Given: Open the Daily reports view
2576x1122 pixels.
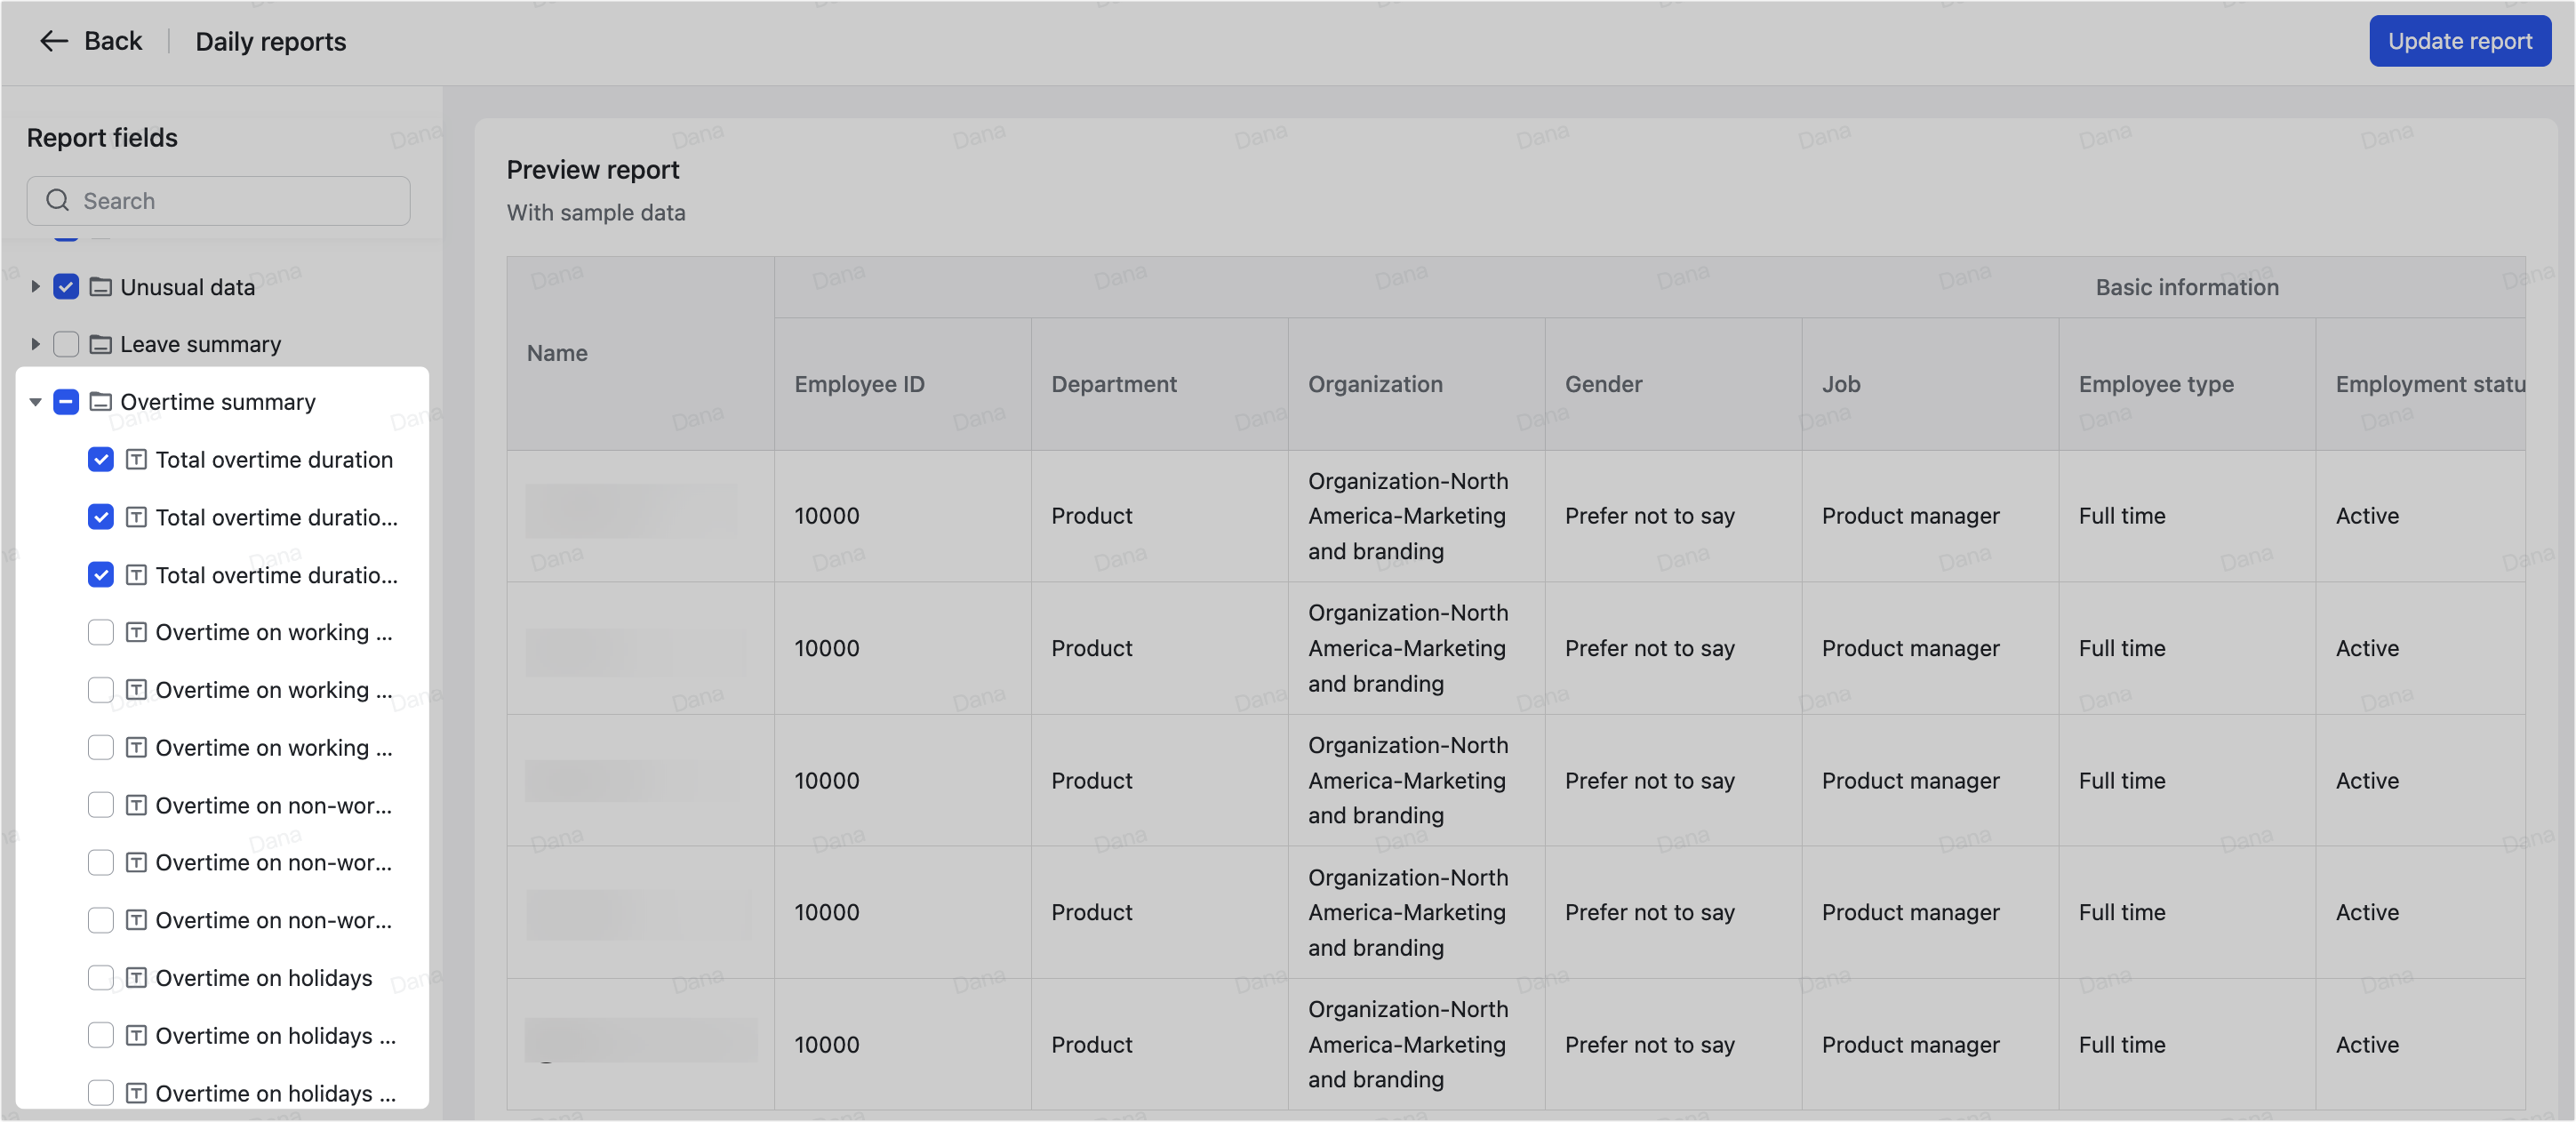Looking at the screenshot, I should (x=271, y=41).
